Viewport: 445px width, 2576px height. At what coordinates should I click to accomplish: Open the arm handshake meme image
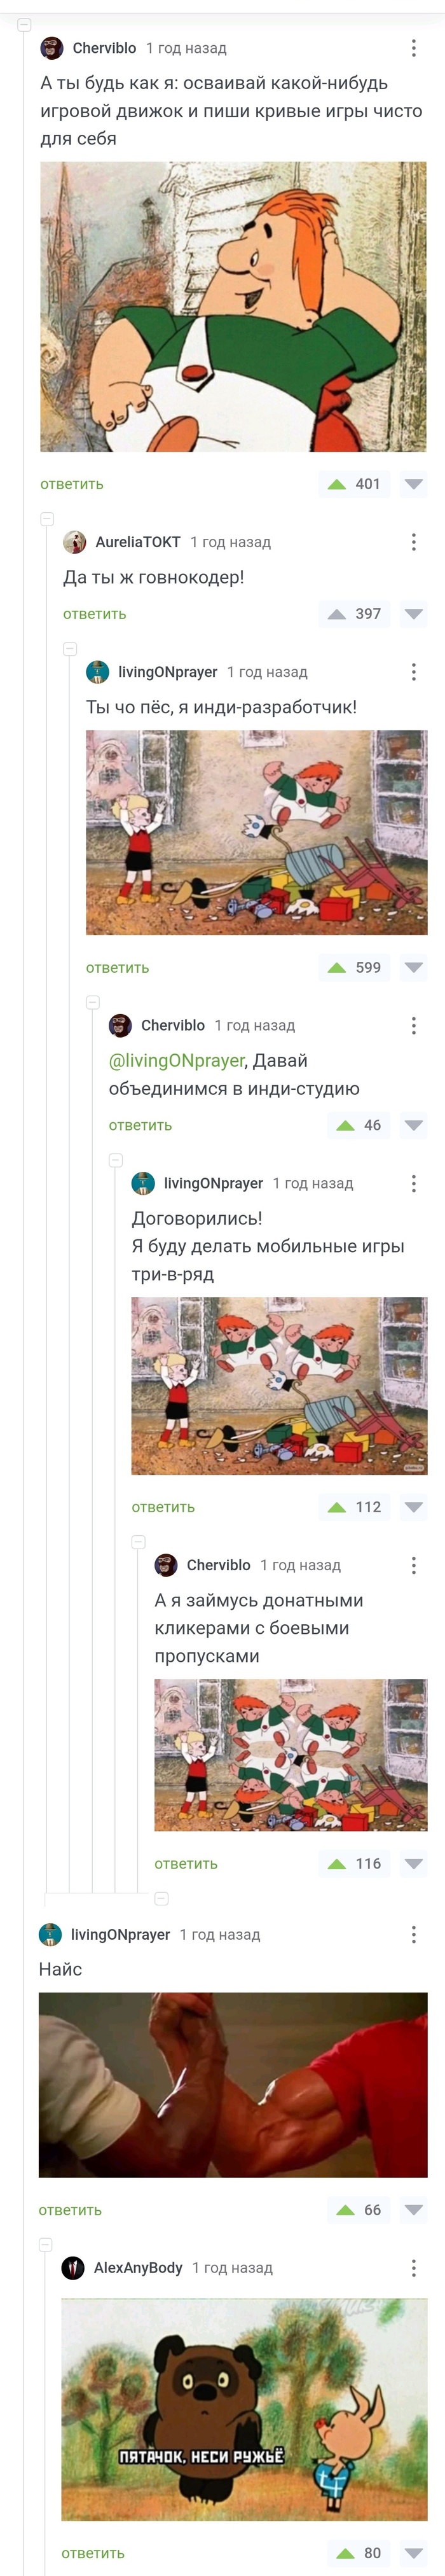click(233, 2085)
